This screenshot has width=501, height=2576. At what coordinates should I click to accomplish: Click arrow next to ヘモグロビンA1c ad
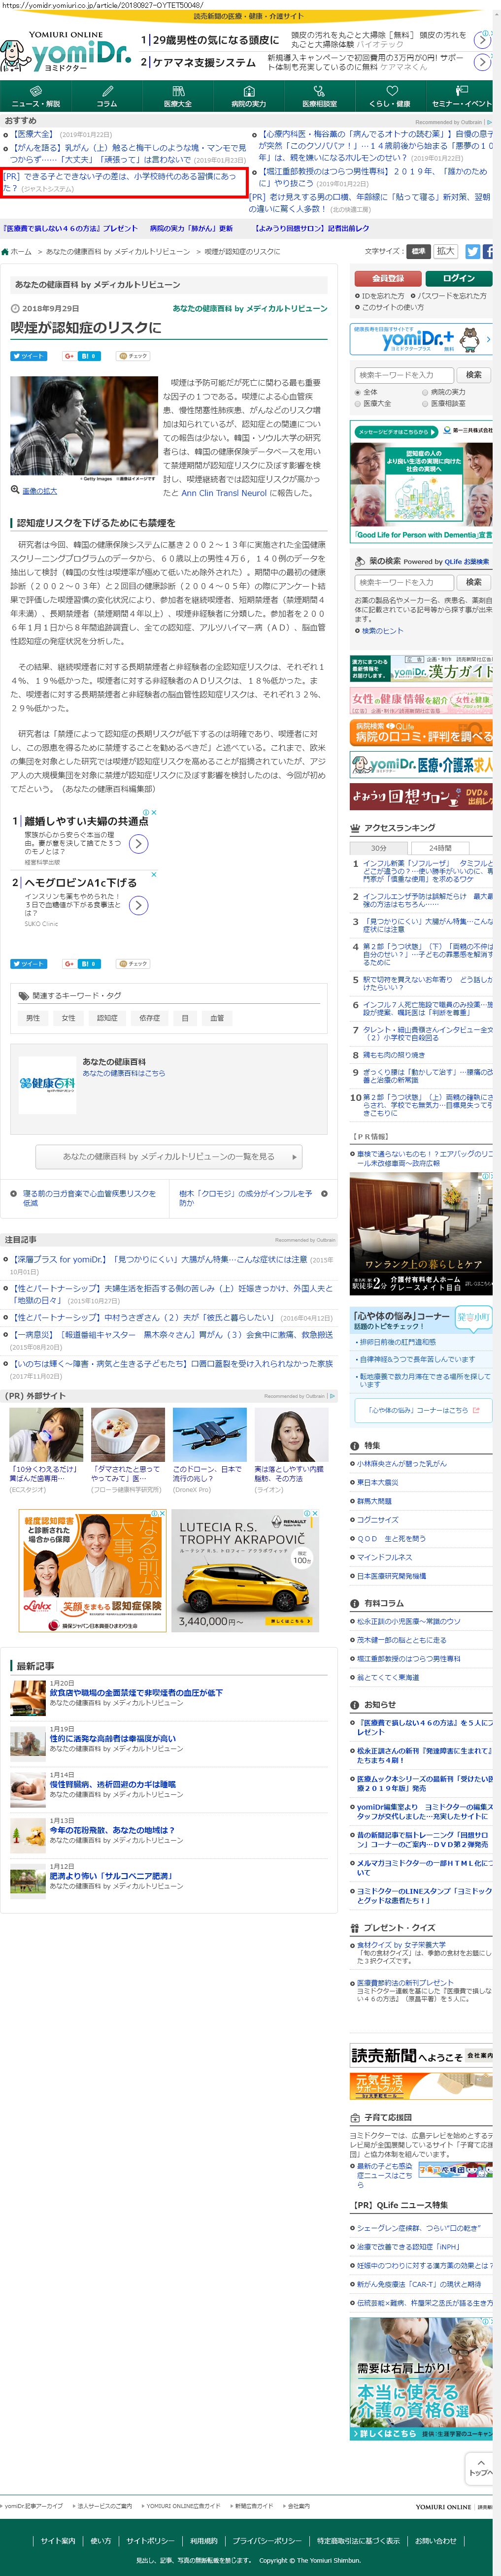point(139,905)
